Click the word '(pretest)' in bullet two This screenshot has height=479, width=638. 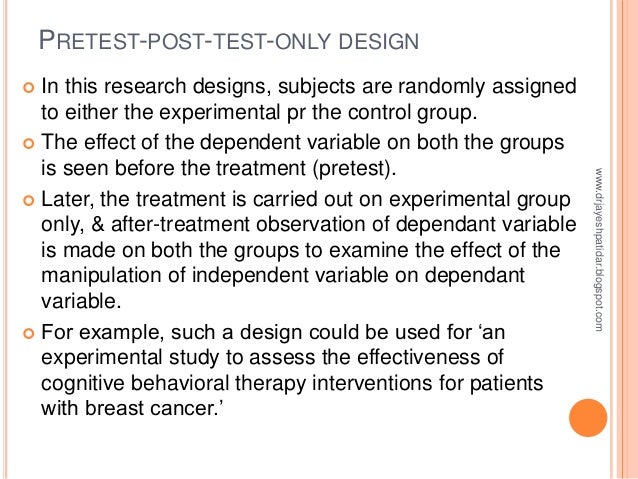click(354, 168)
